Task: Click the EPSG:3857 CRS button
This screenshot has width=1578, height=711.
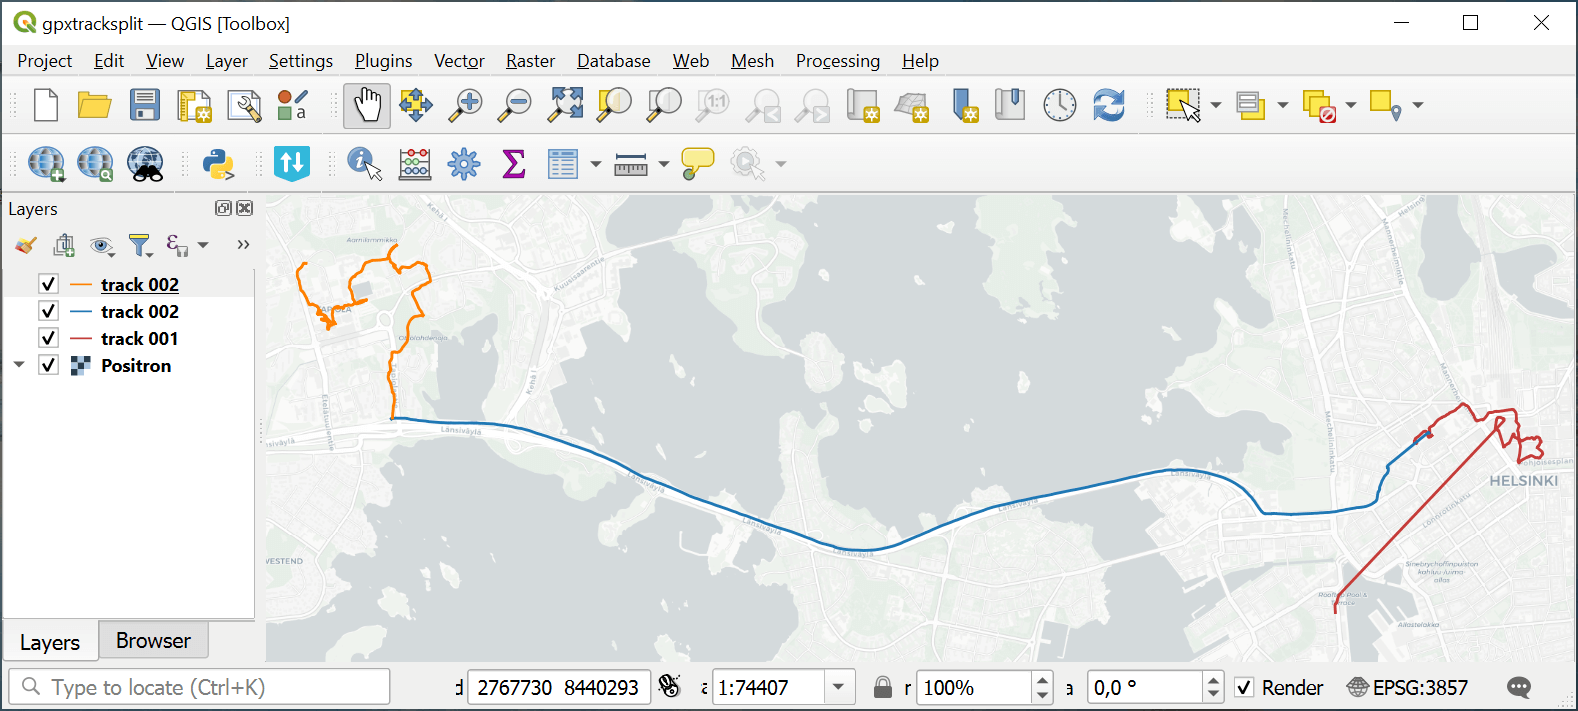Action: pyautogui.click(x=1408, y=688)
